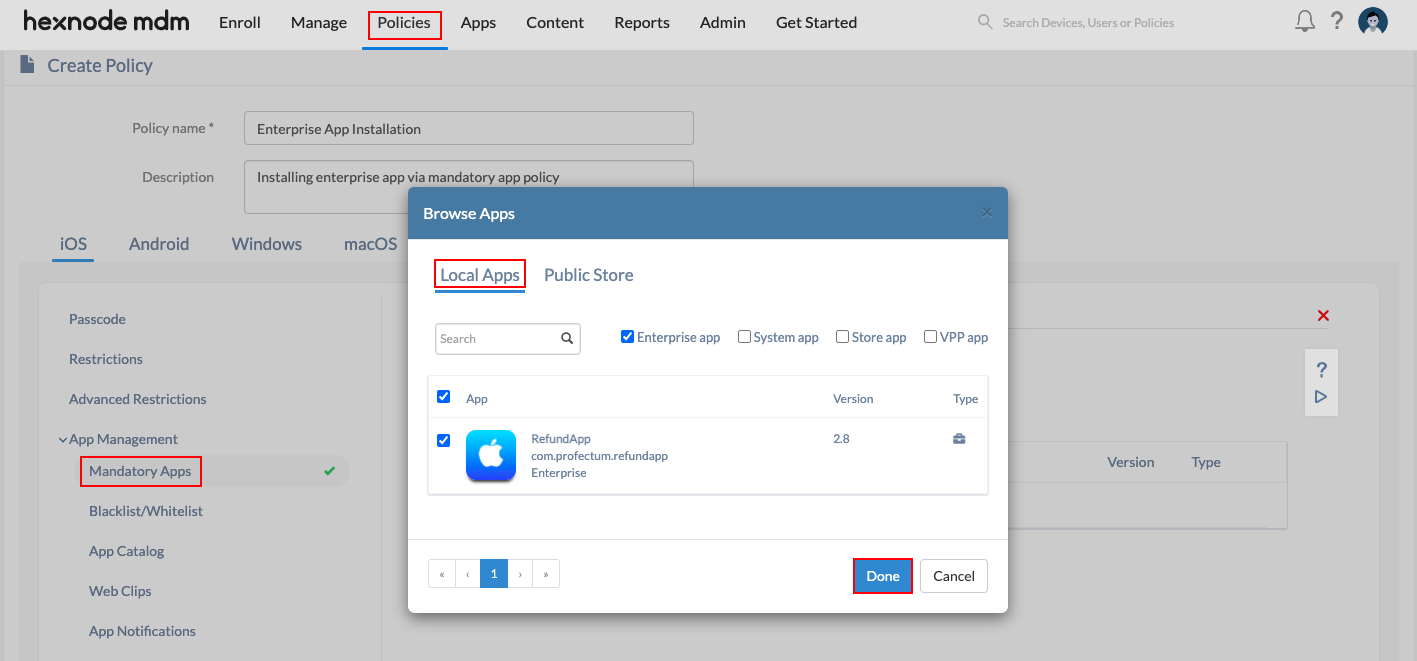This screenshot has width=1417, height=661.
Task: Select Mandatory Apps in sidebar
Action: click(141, 471)
